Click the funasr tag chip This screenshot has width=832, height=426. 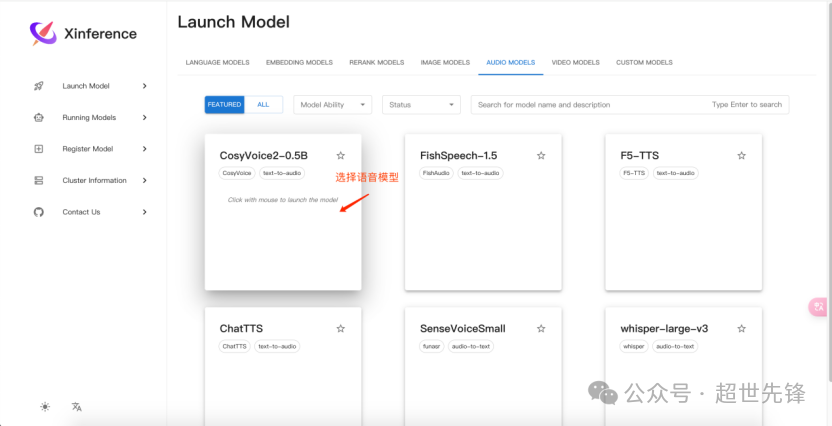(431, 346)
